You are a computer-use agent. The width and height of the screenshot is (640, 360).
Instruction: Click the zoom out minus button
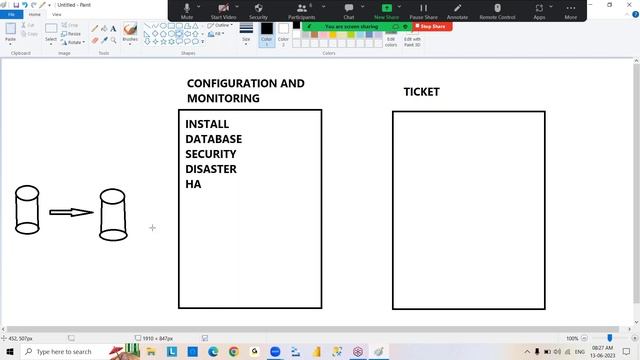click(584, 338)
